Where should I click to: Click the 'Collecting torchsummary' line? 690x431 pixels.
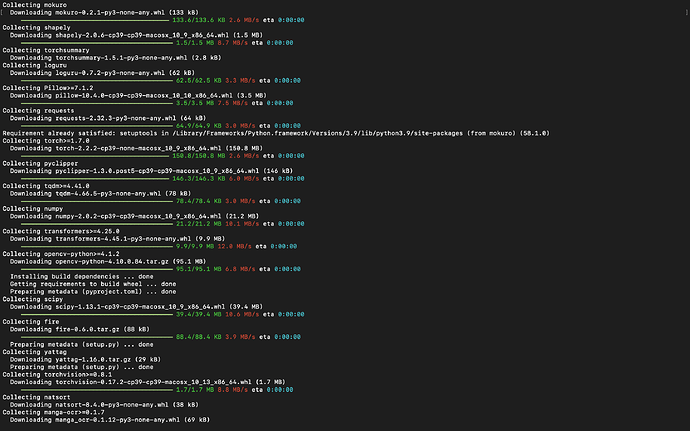point(46,50)
